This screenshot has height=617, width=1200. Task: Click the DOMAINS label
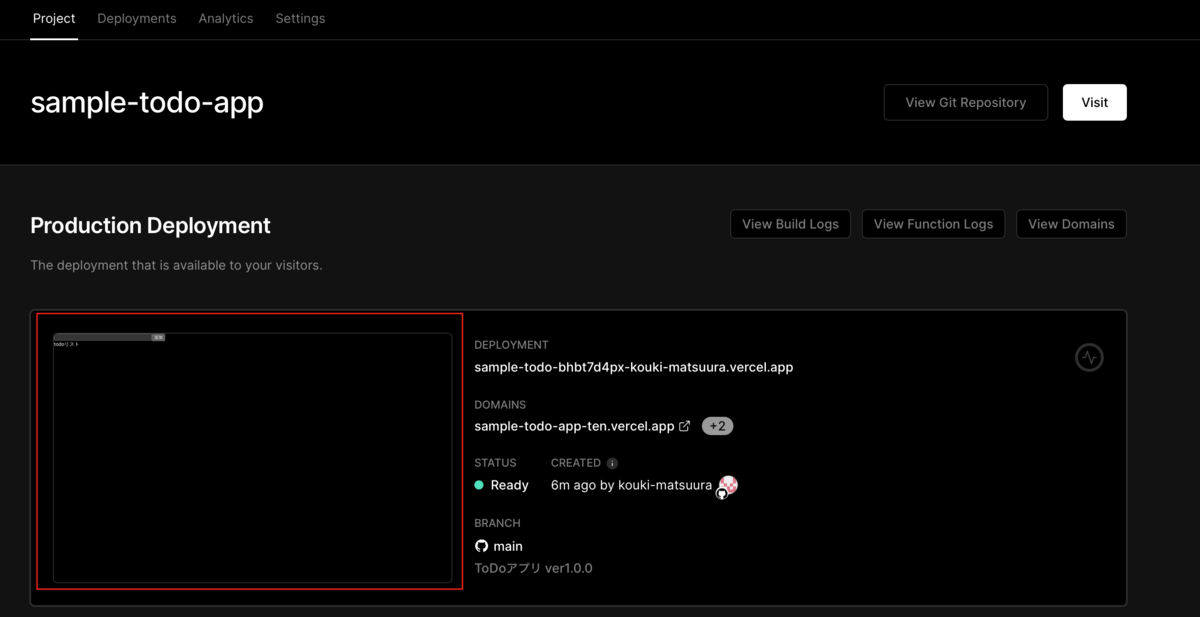pyautogui.click(x=500, y=405)
